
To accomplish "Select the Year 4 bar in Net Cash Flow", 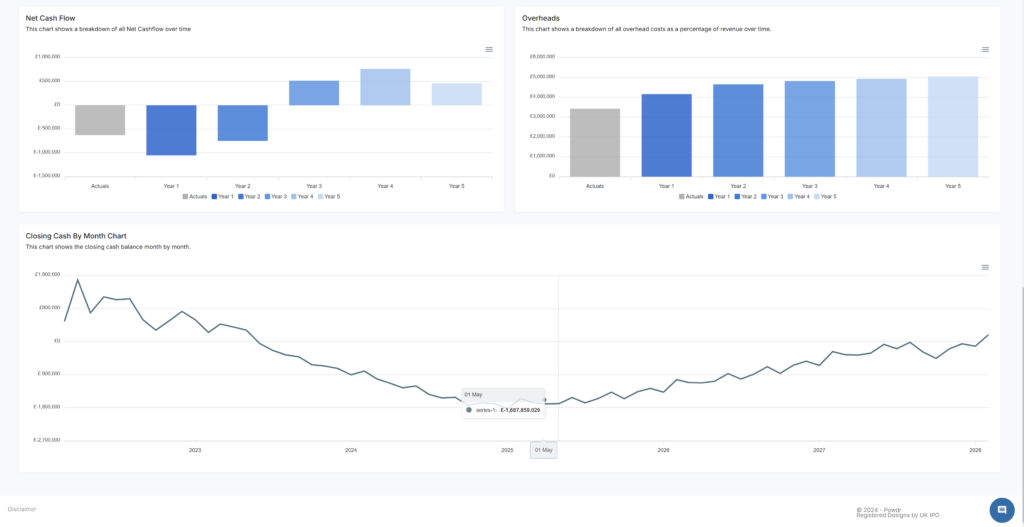I will pos(385,87).
